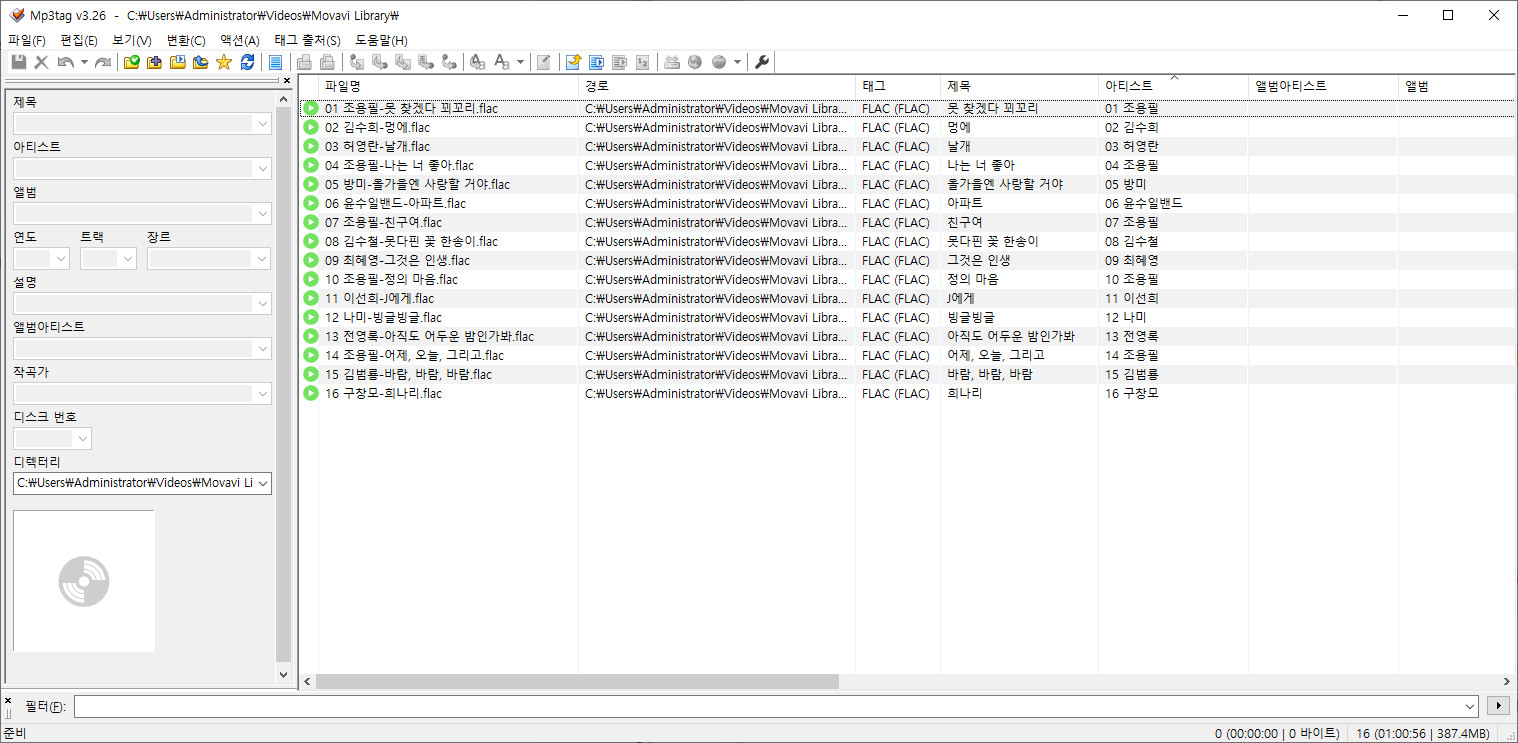Open the Undo history dropdown arrow
The image size is (1518, 743).
click(84, 62)
